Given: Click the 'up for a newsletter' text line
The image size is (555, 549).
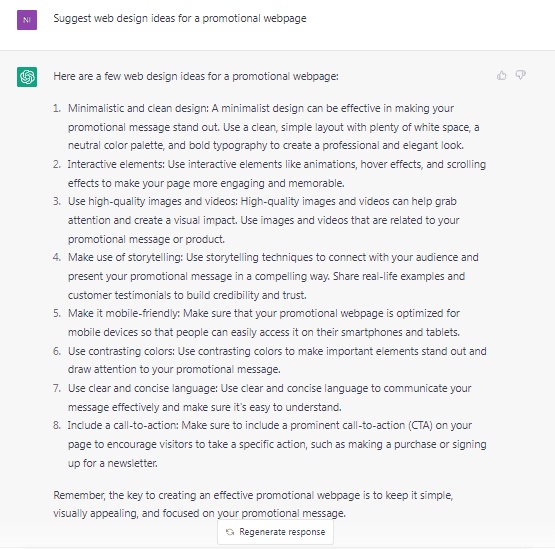Looking at the screenshot, I should (x=113, y=463).
